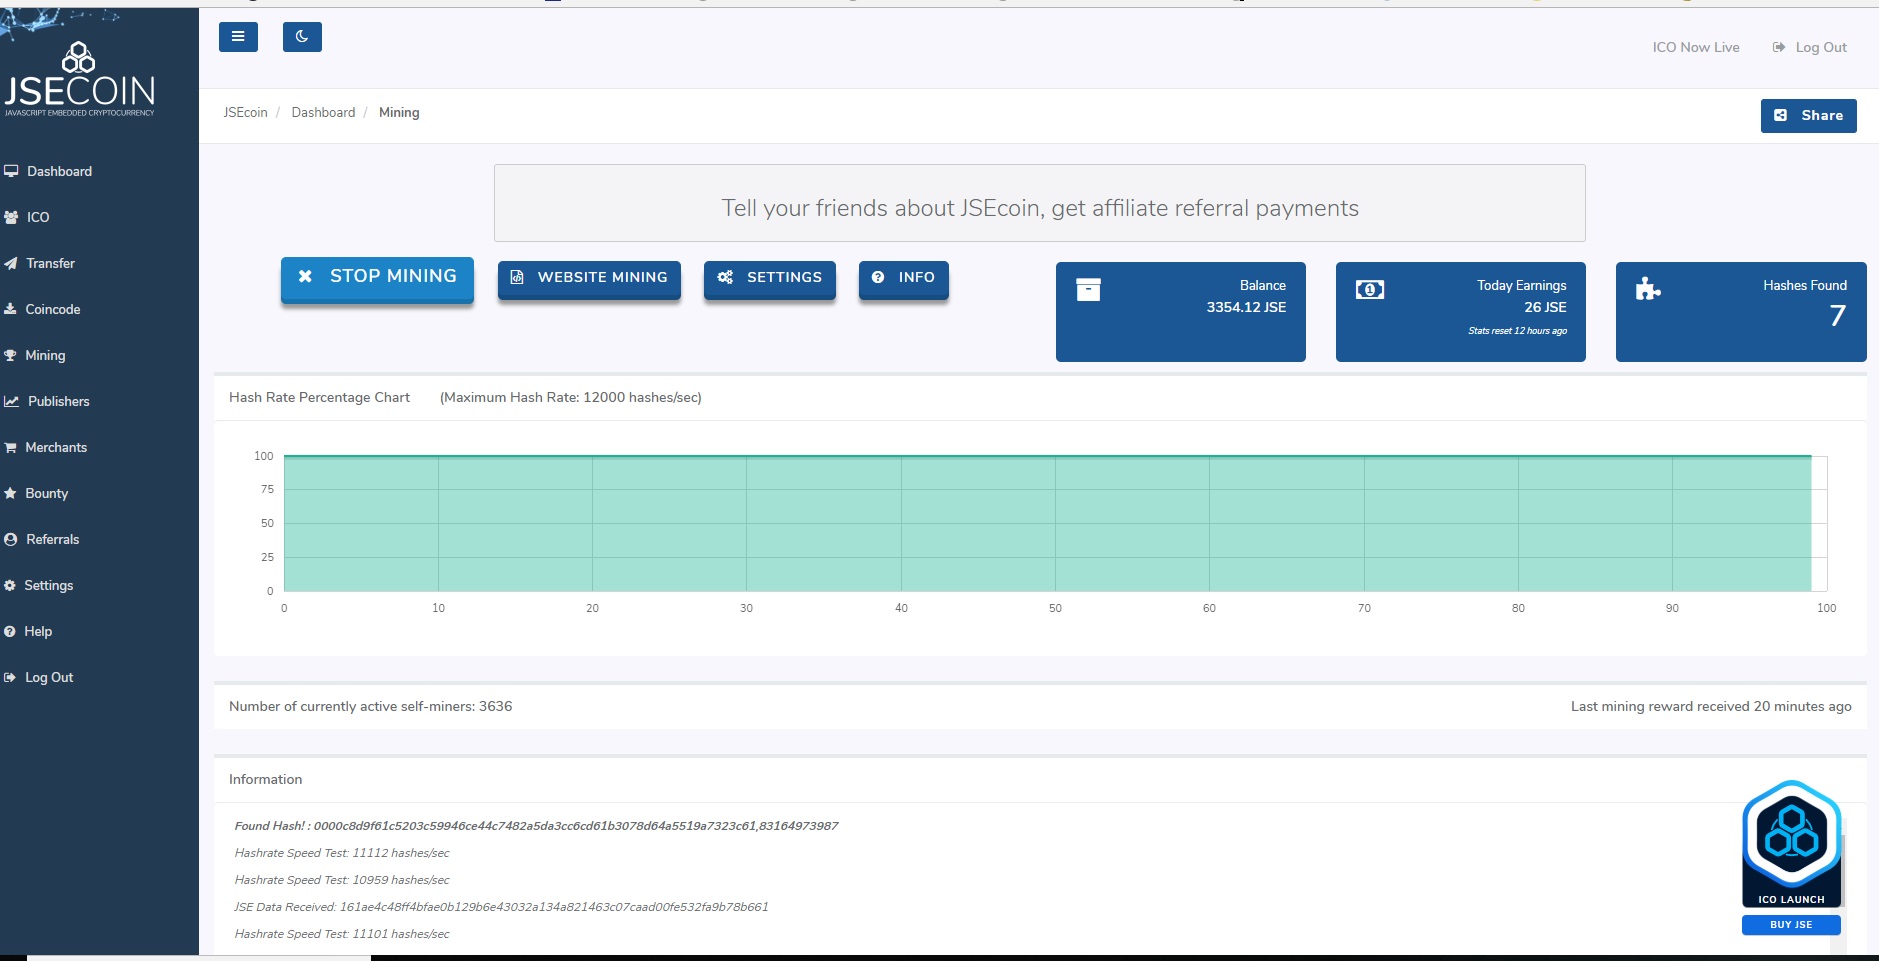Click Stats reset 12 hours ago text
The image size is (1879, 961).
(x=1517, y=331)
